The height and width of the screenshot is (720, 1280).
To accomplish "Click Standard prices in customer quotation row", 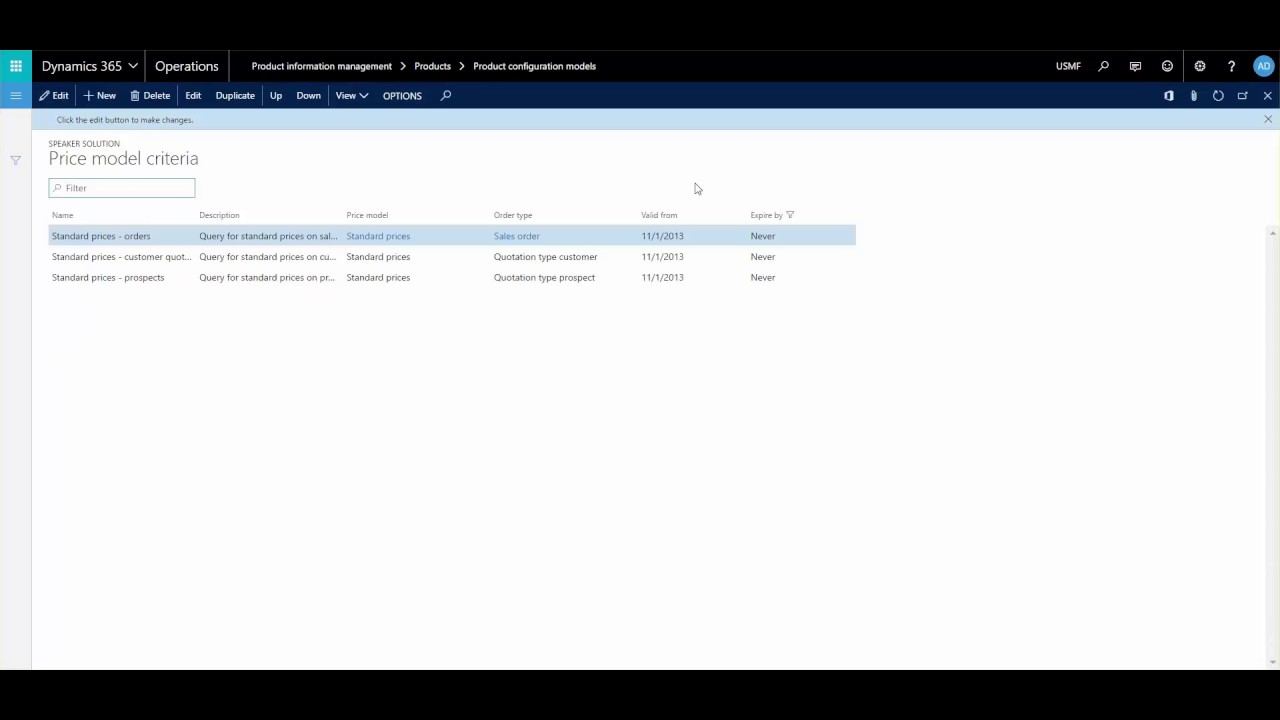I will click(378, 257).
